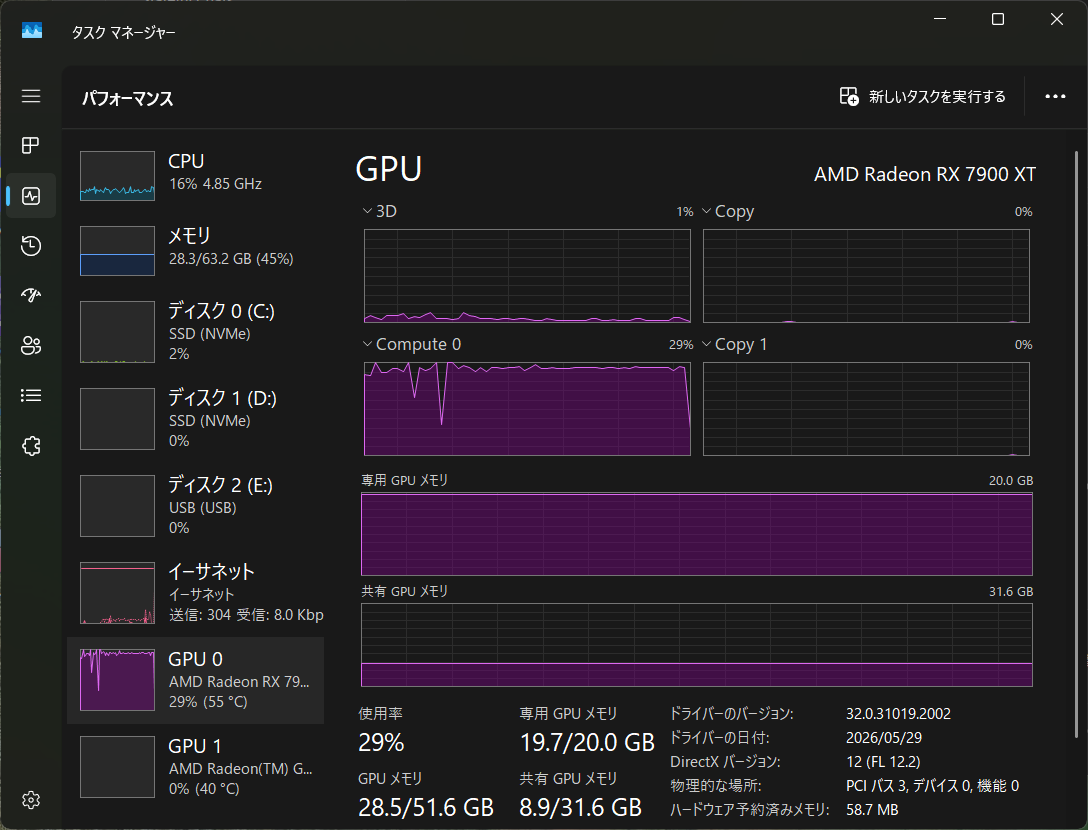Select ディスク 0 (C:) item

196,332
